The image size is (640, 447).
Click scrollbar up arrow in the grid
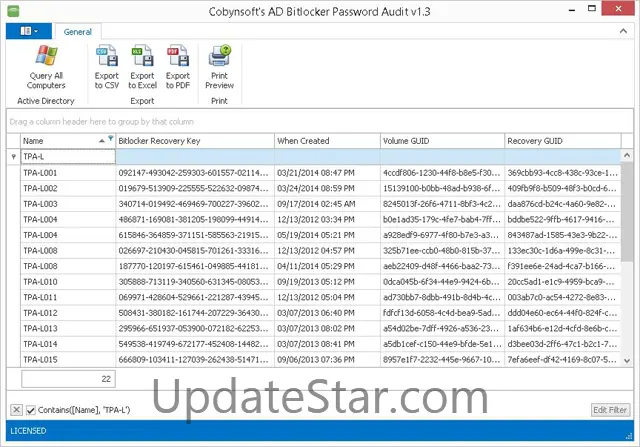tap(627, 155)
